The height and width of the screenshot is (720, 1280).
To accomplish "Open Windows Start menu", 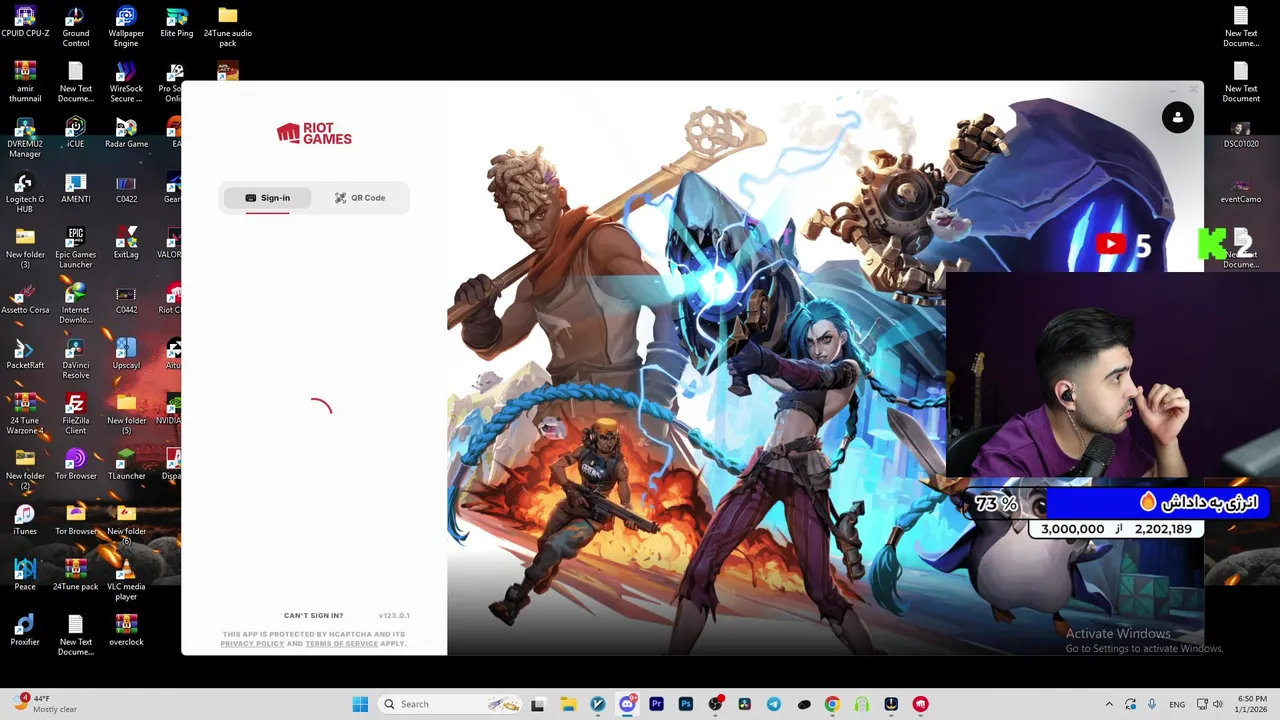I will click(360, 704).
